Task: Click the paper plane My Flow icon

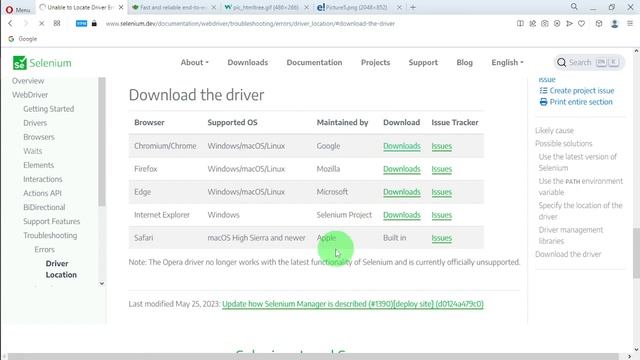Action: [569, 24]
